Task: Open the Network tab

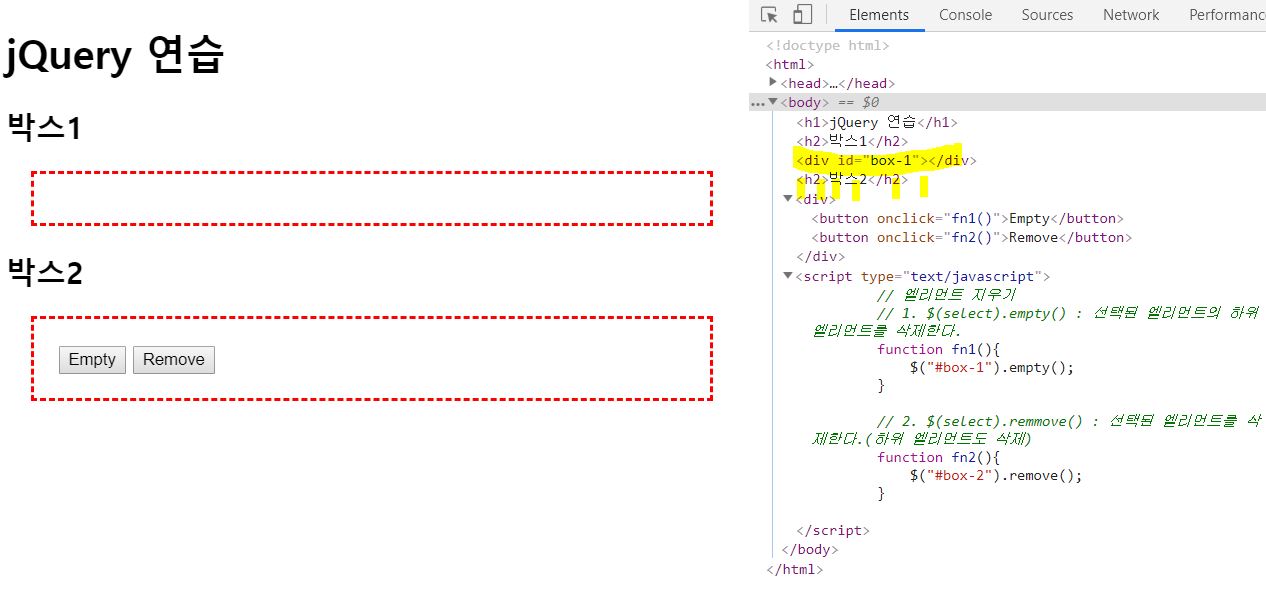Action: (1131, 15)
